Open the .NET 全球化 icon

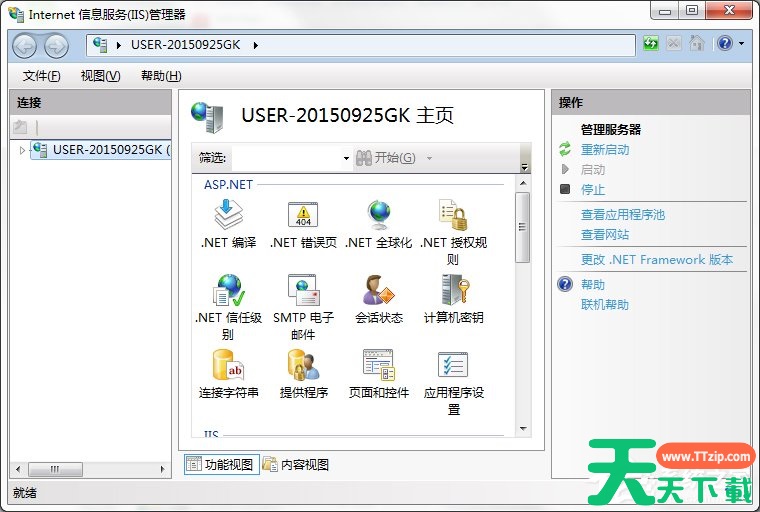(378, 215)
